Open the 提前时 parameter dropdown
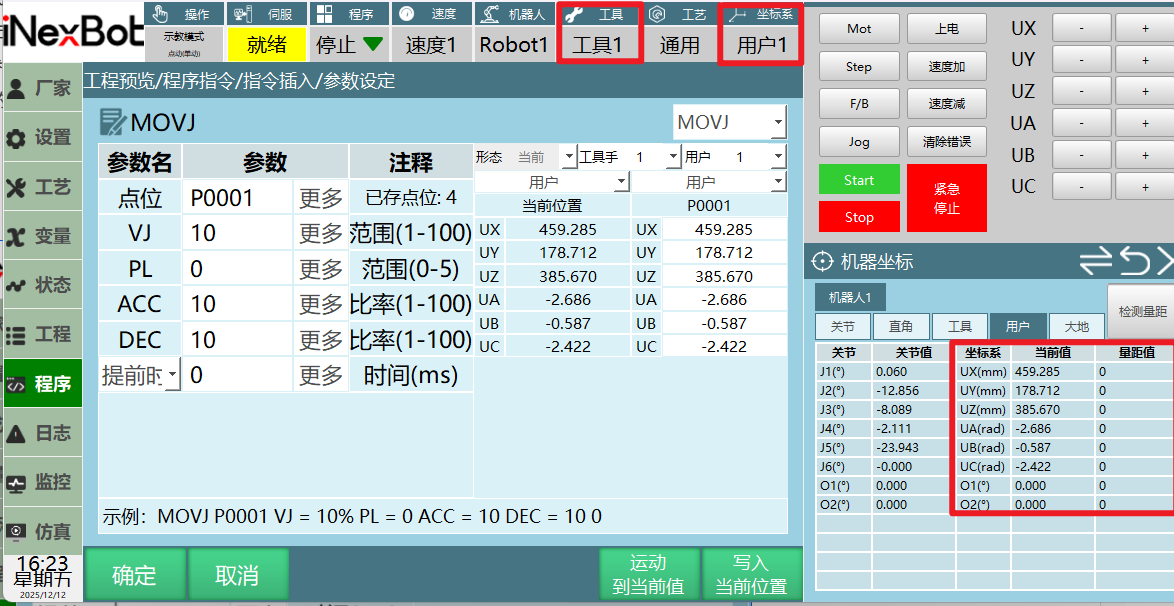1174x606 pixels. click(140, 374)
